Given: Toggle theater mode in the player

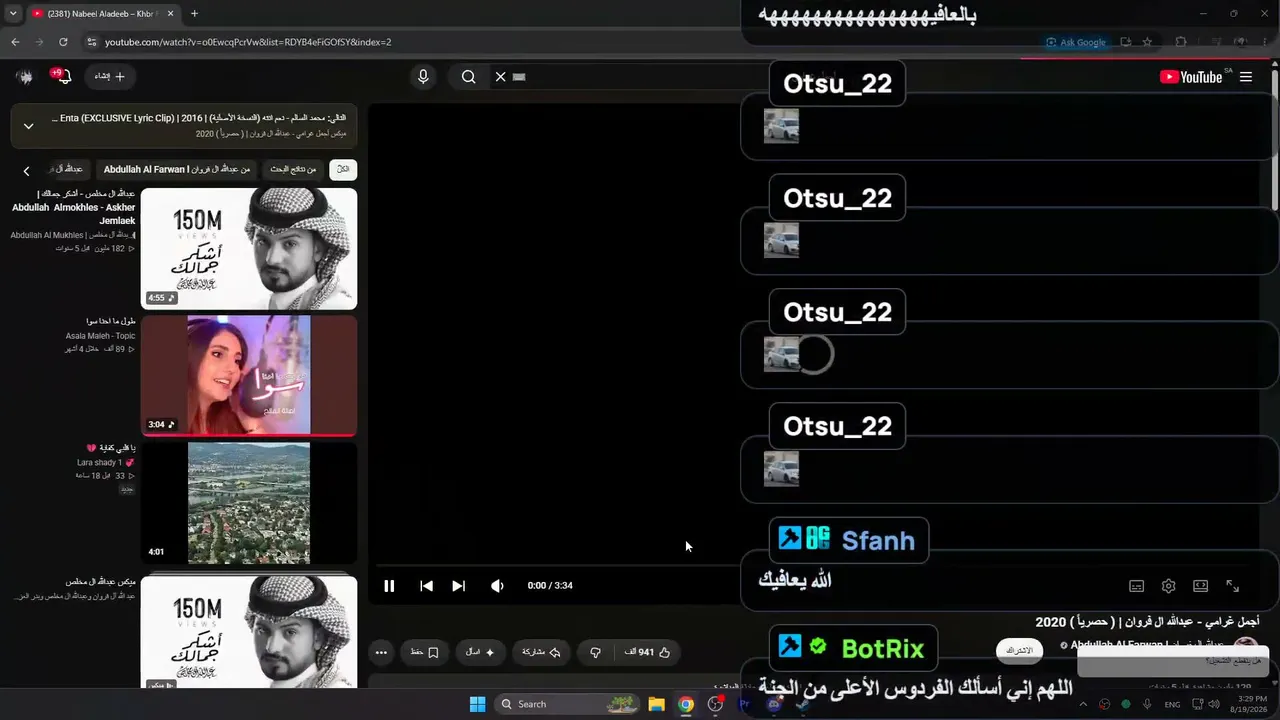Looking at the screenshot, I should tap(1200, 586).
